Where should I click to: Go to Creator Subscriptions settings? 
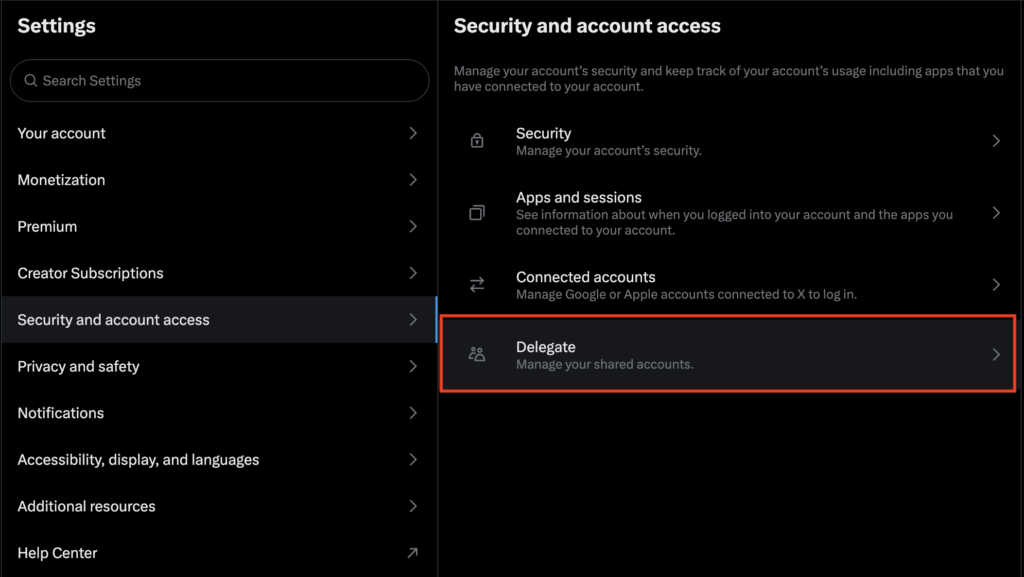91,273
